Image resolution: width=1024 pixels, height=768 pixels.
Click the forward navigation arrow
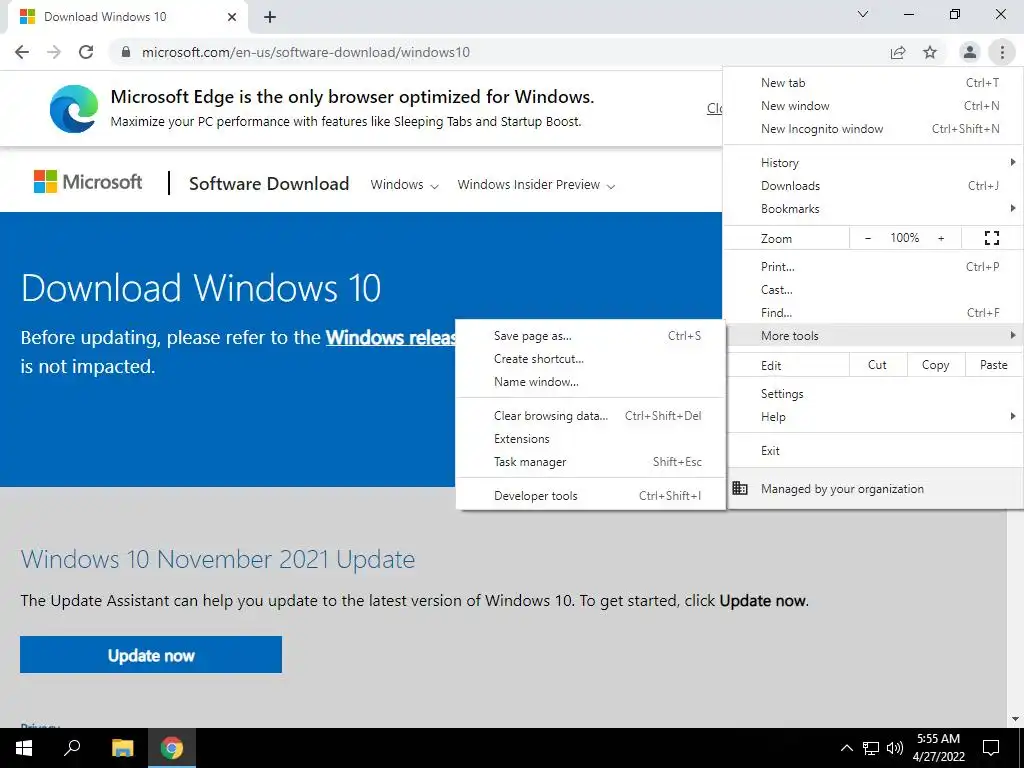[54, 52]
